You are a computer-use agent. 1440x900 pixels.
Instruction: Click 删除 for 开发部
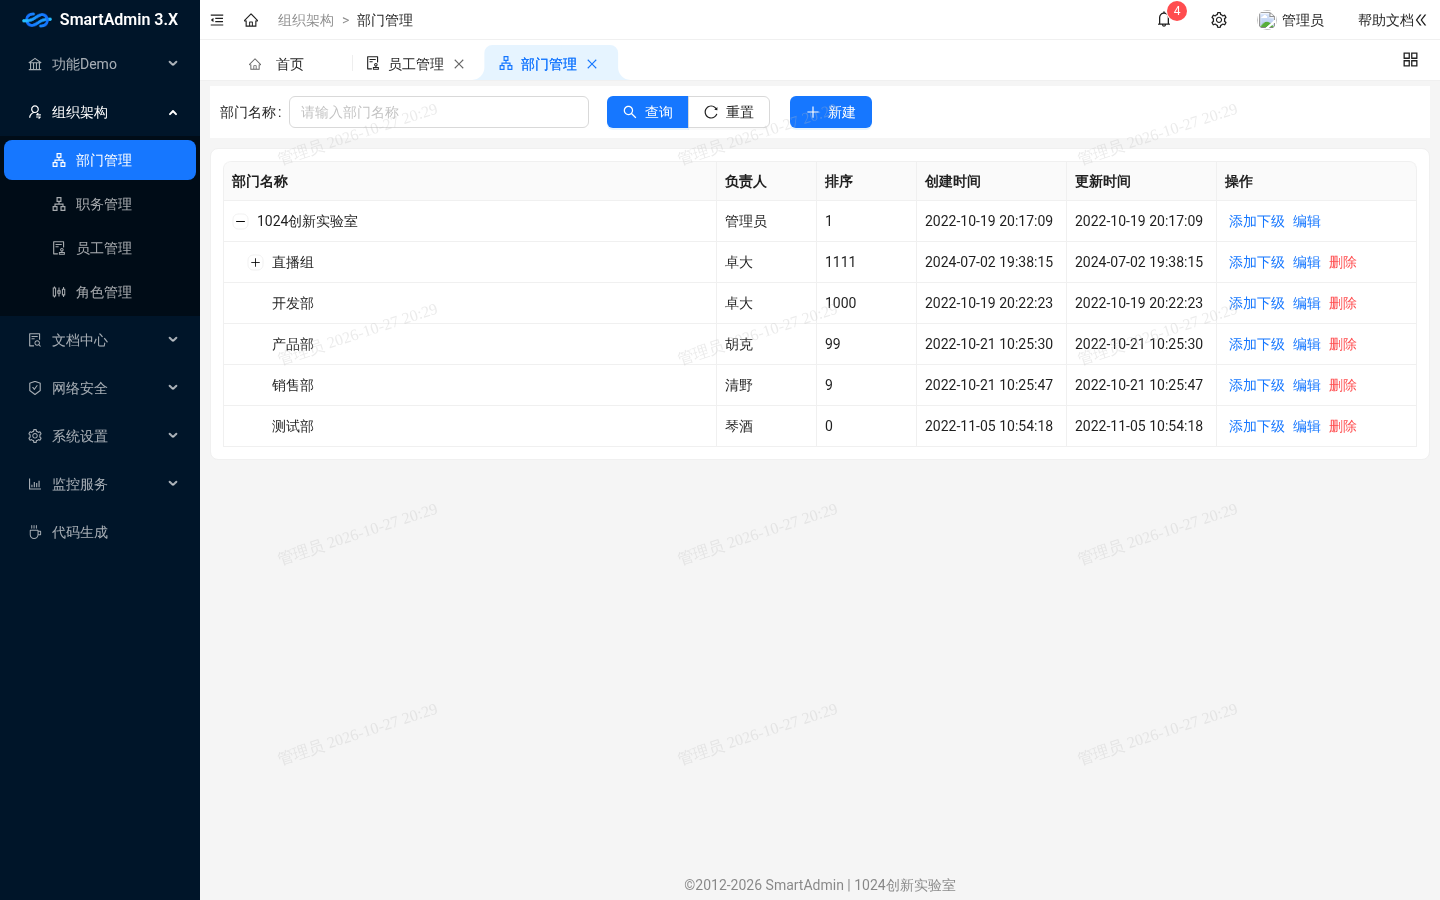pyautogui.click(x=1342, y=303)
